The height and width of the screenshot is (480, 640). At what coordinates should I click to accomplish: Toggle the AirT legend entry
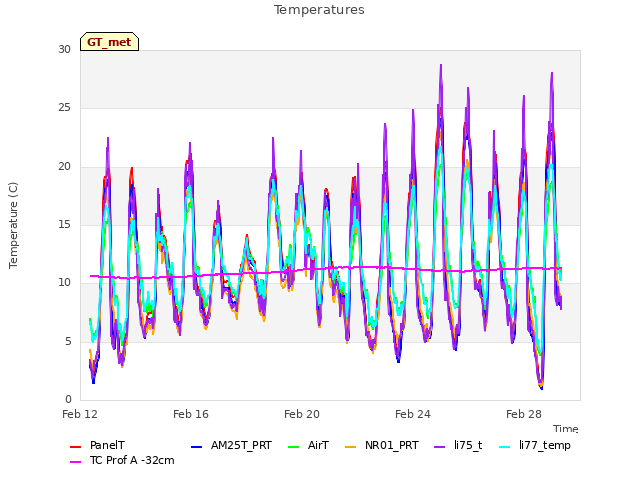tap(308, 445)
